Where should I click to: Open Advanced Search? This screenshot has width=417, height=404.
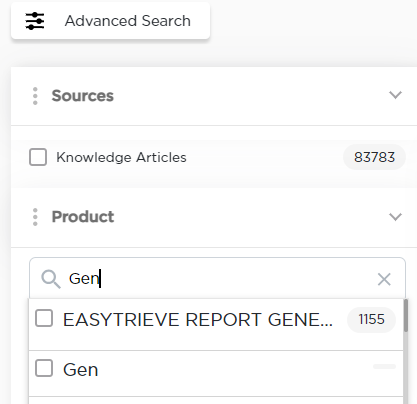(x=110, y=21)
